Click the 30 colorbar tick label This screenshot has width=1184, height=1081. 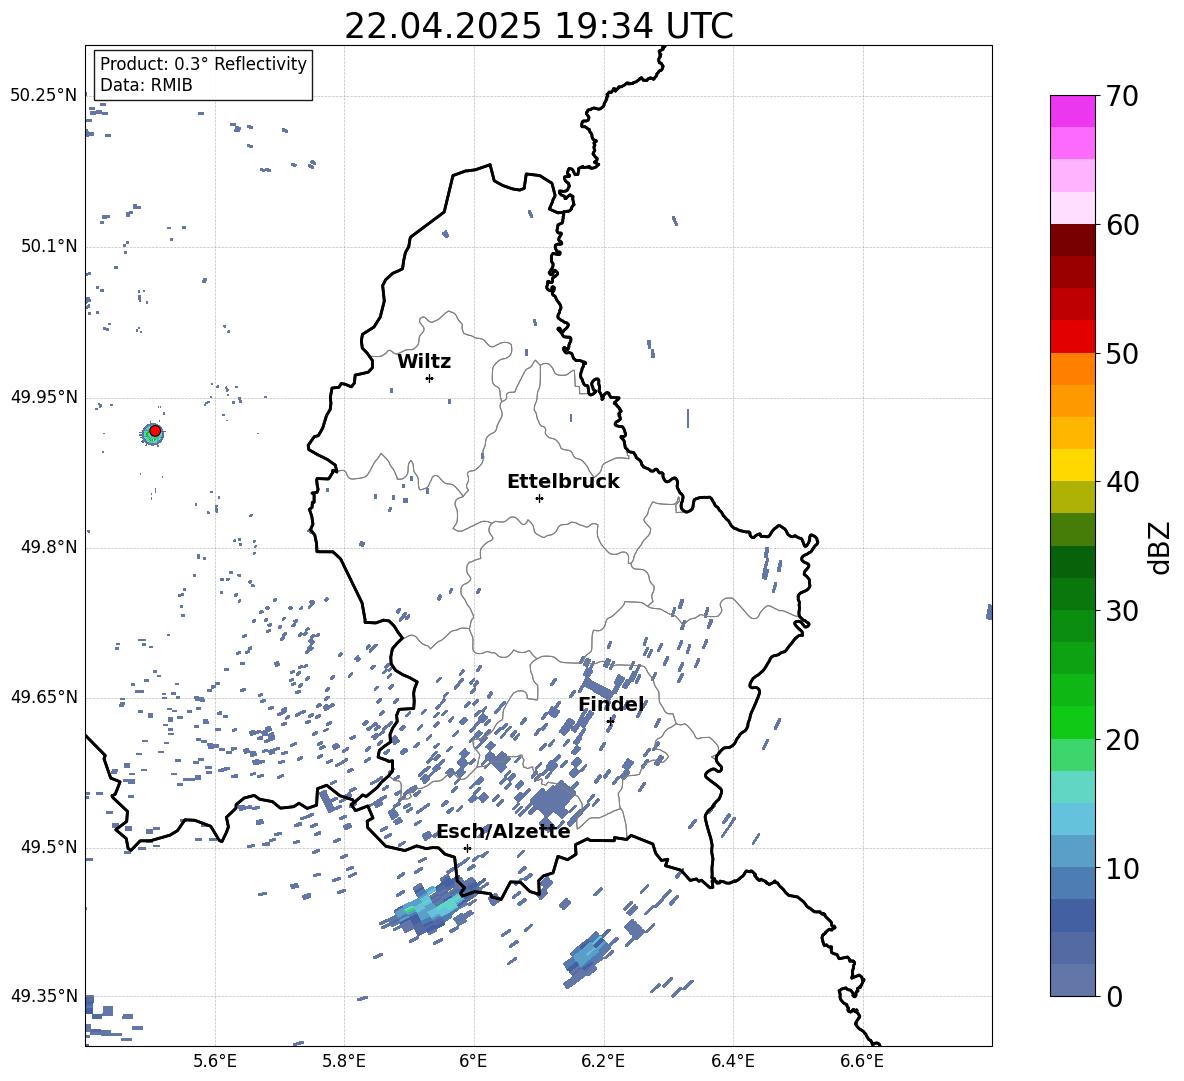(x=1122, y=611)
